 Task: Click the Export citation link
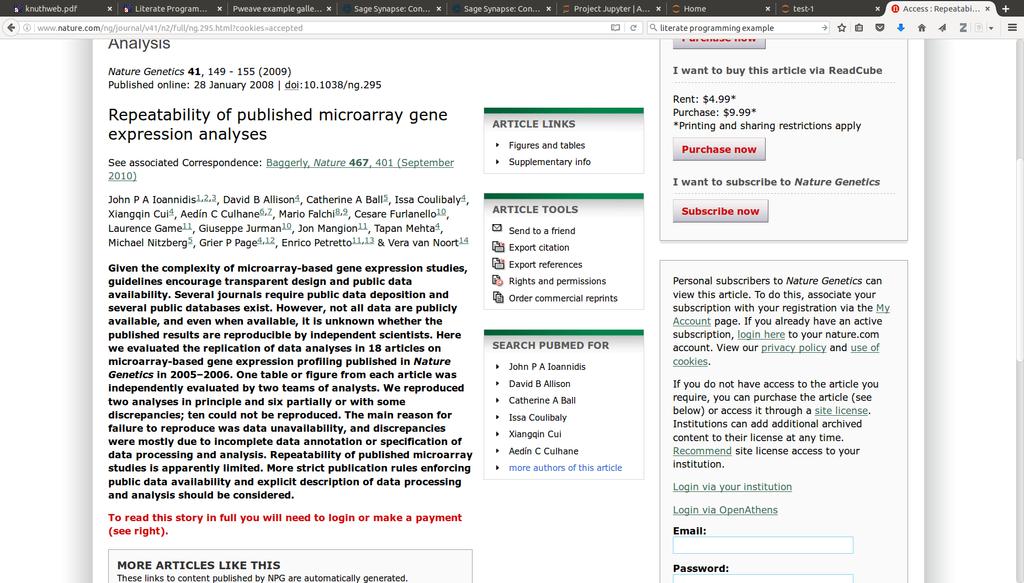point(539,247)
